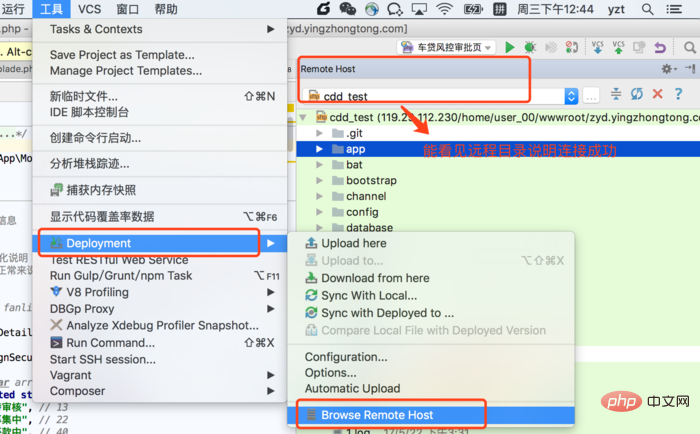Choose 显示代码覆盖率数据 menu item
The width and height of the screenshot is (700, 434).
[160, 217]
